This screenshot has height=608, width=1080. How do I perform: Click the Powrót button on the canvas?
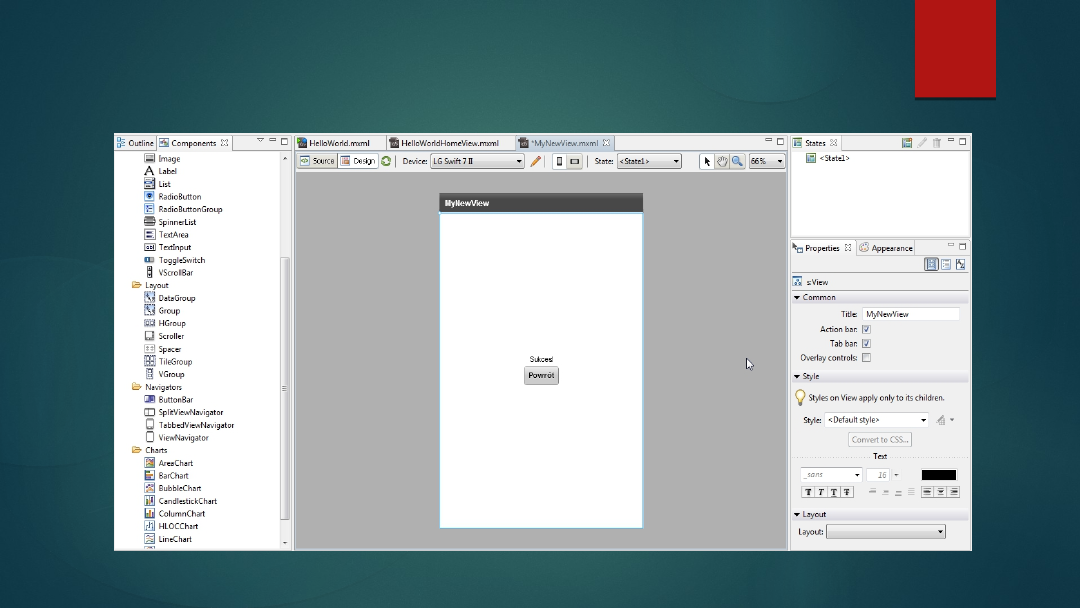pyautogui.click(x=541, y=376)
